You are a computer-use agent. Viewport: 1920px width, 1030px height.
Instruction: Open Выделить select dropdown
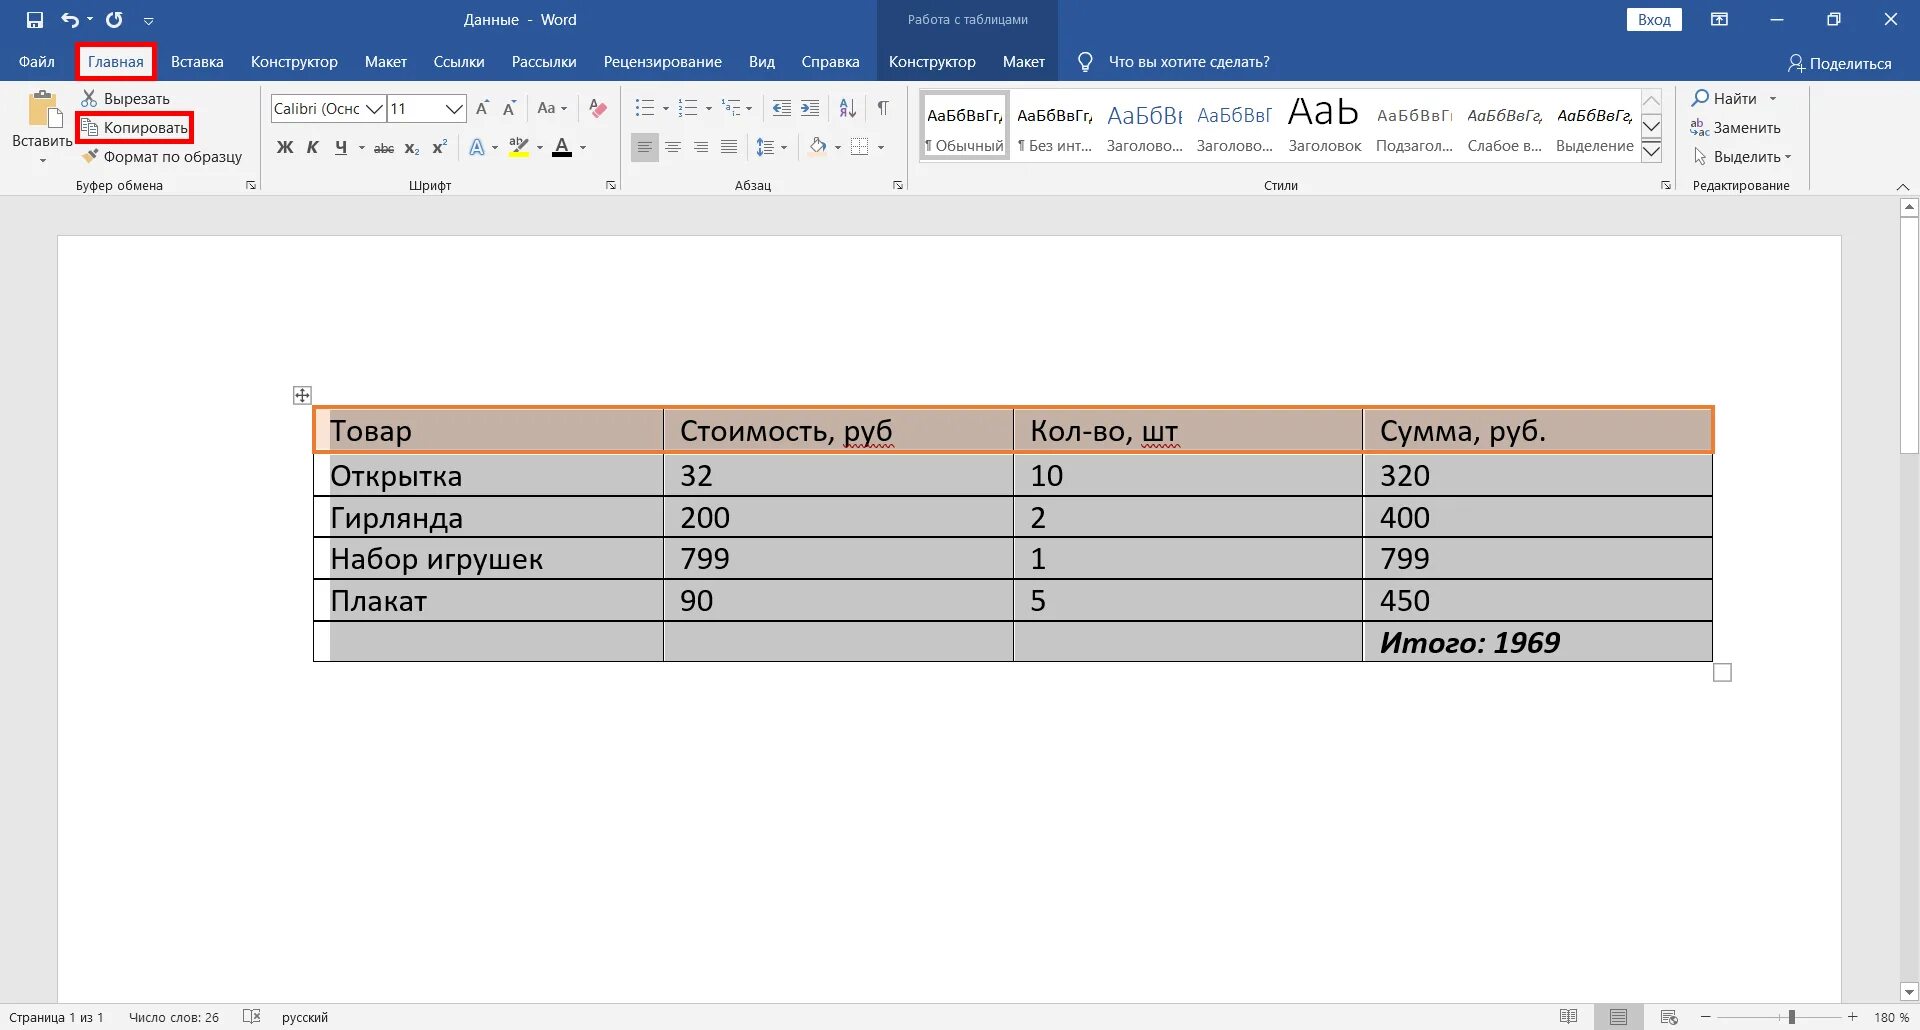pyautogui.click(x=1742, y=156)
